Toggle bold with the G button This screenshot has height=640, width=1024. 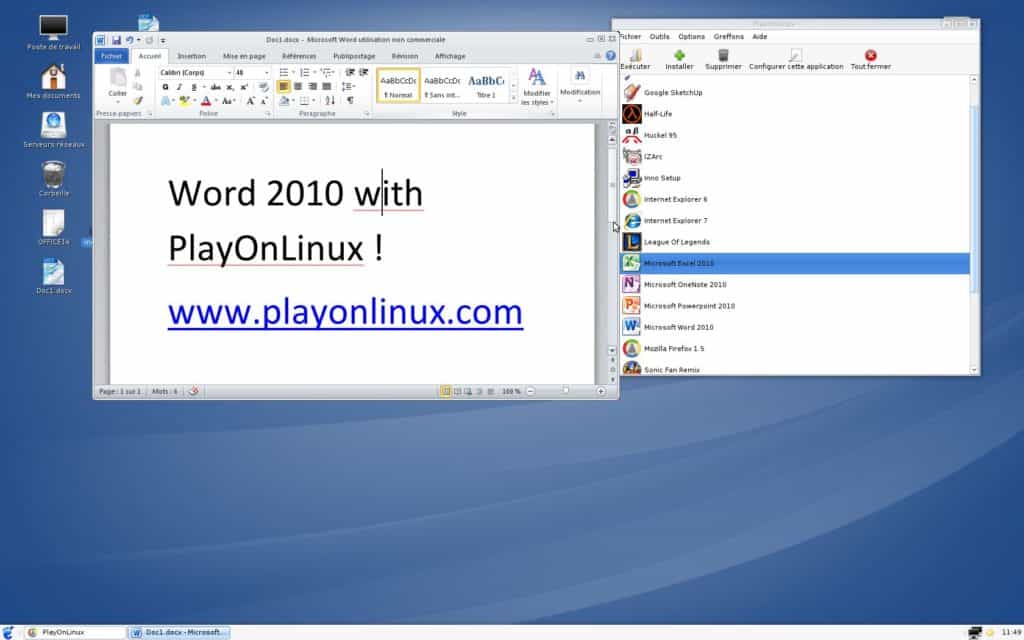point(165,86)
